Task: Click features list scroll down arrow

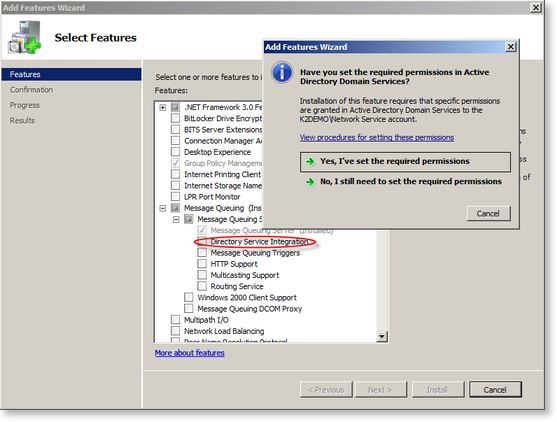Action: pyautogui.click(x=382, y=336)
